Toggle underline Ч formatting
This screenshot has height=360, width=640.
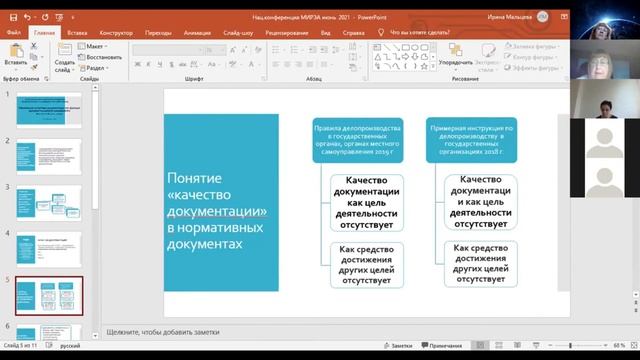[160, 64]
